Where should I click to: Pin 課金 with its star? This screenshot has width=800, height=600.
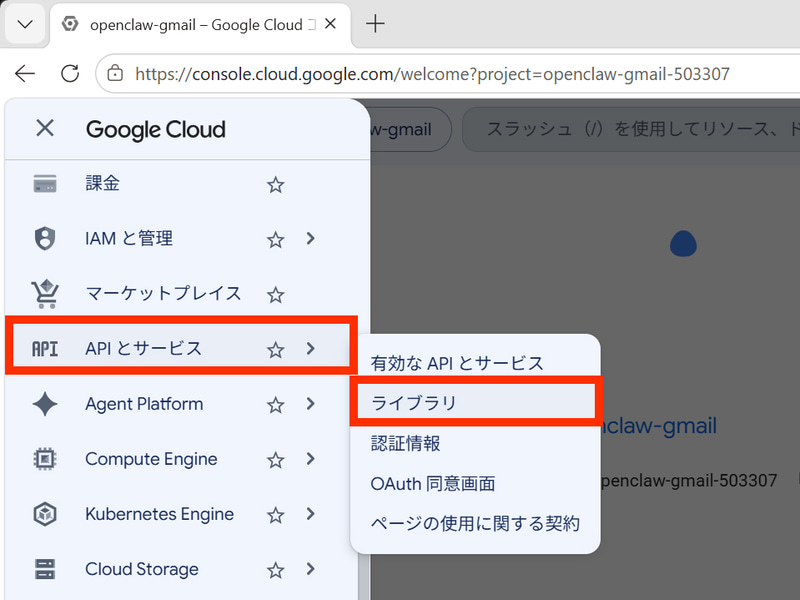click(x=276, y=185)
